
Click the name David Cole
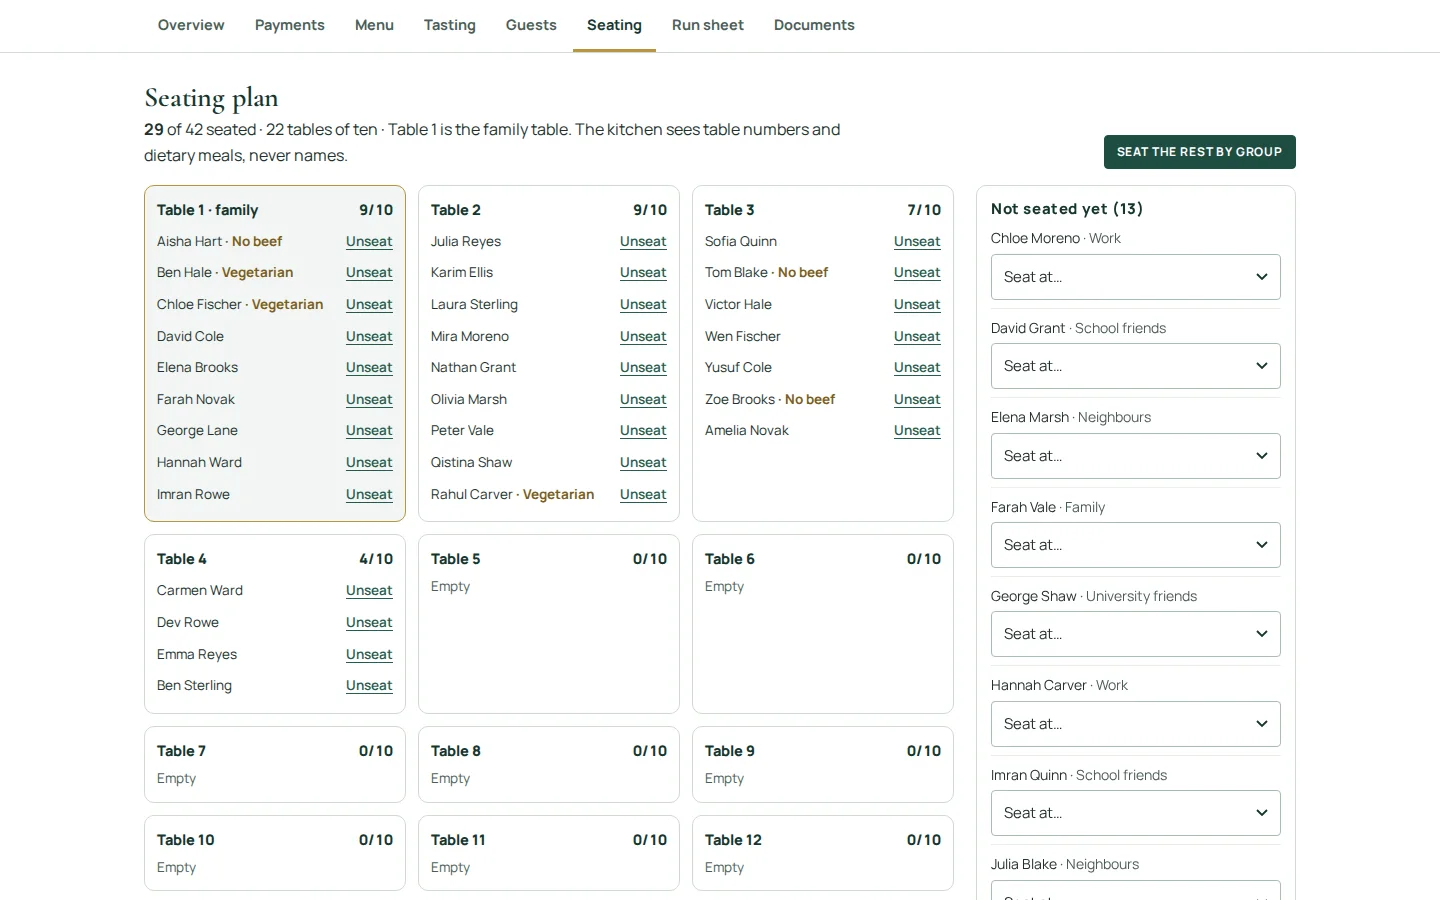click(x=190, y=336)
